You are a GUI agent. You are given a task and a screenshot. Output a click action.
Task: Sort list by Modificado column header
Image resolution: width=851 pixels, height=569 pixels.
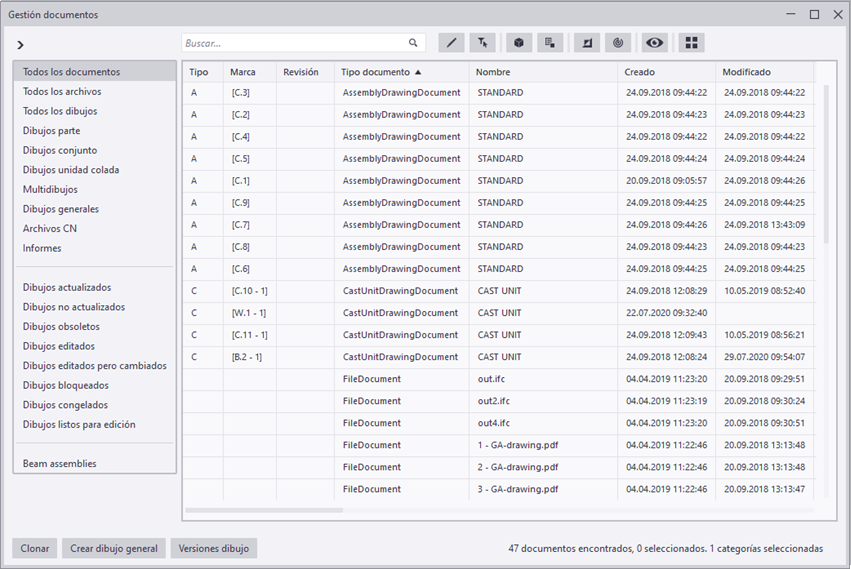coord(747,72)
